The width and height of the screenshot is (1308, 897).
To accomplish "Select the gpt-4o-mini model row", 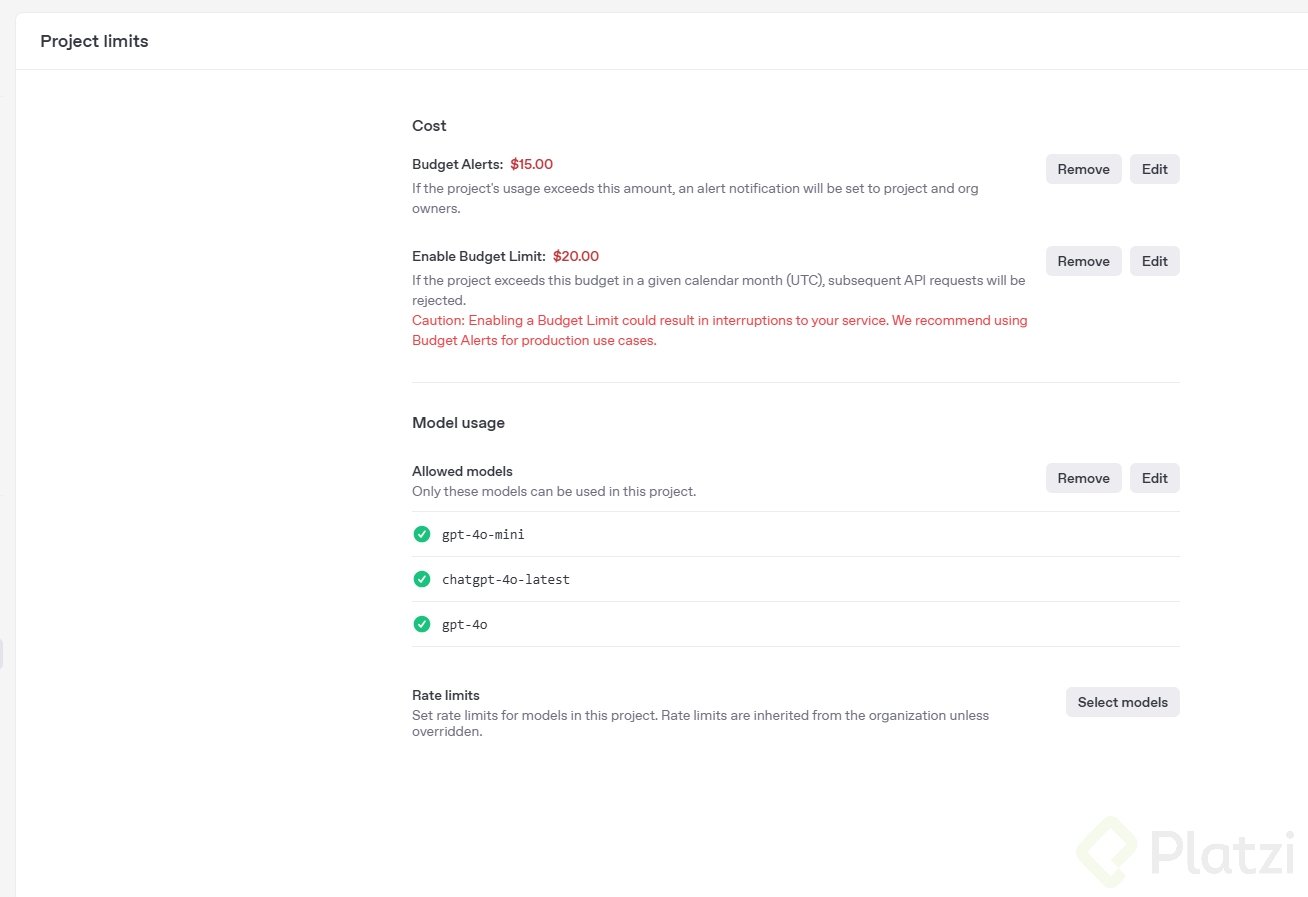I will [483, 534].
